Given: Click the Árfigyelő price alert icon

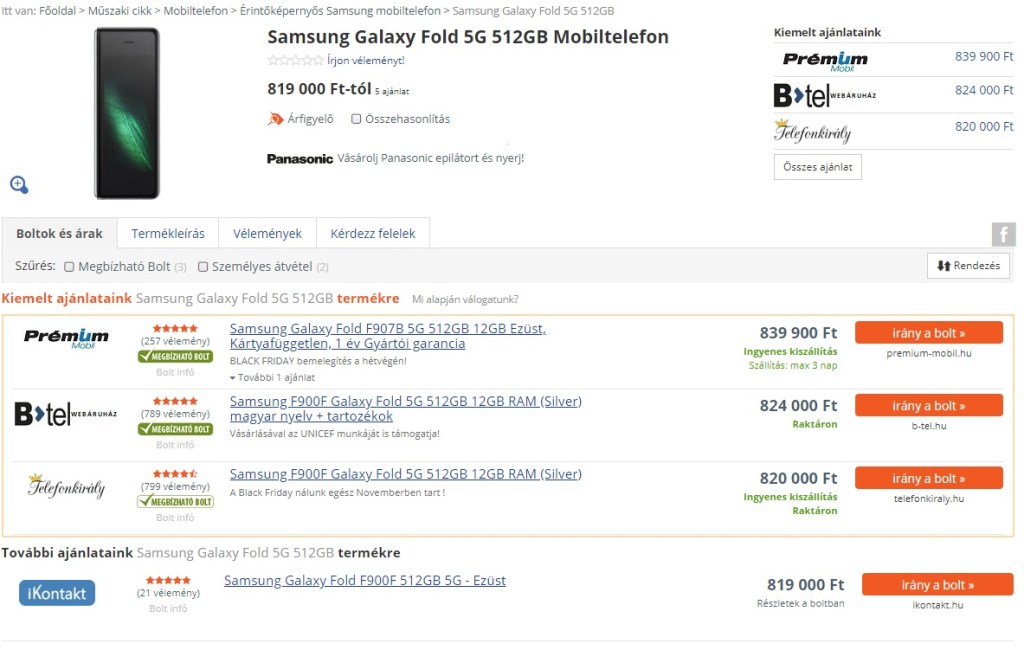Looking at the screenshot, I should pyautogui.click(x=276, y=119).
